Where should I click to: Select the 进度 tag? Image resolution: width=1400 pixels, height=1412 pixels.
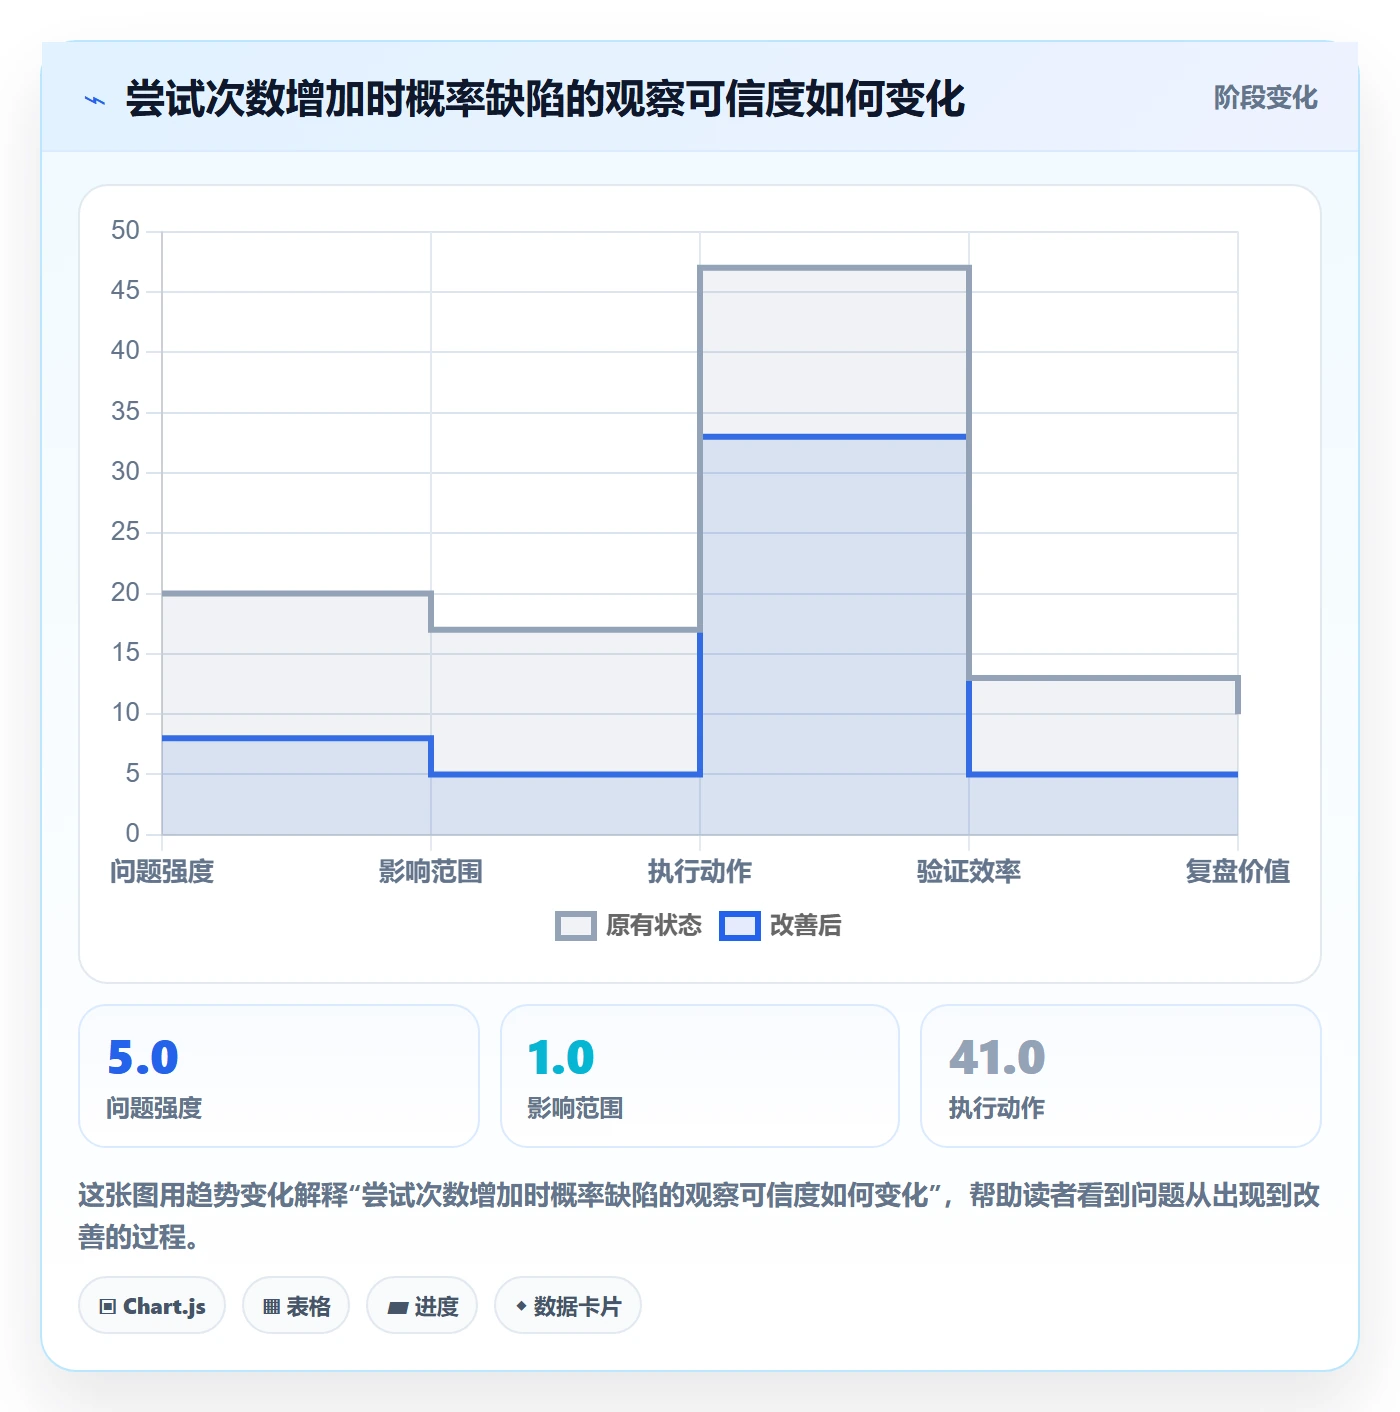point(422,1306)
